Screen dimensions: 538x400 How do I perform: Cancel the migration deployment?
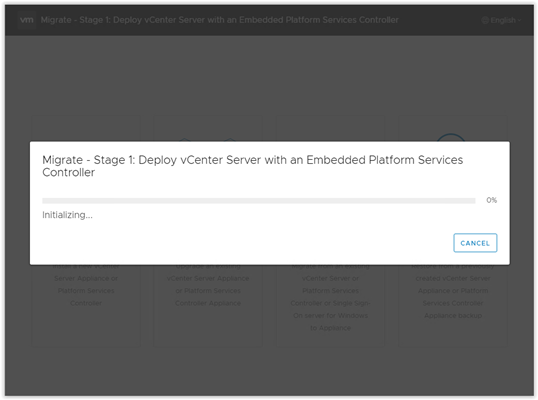[475, 243]
